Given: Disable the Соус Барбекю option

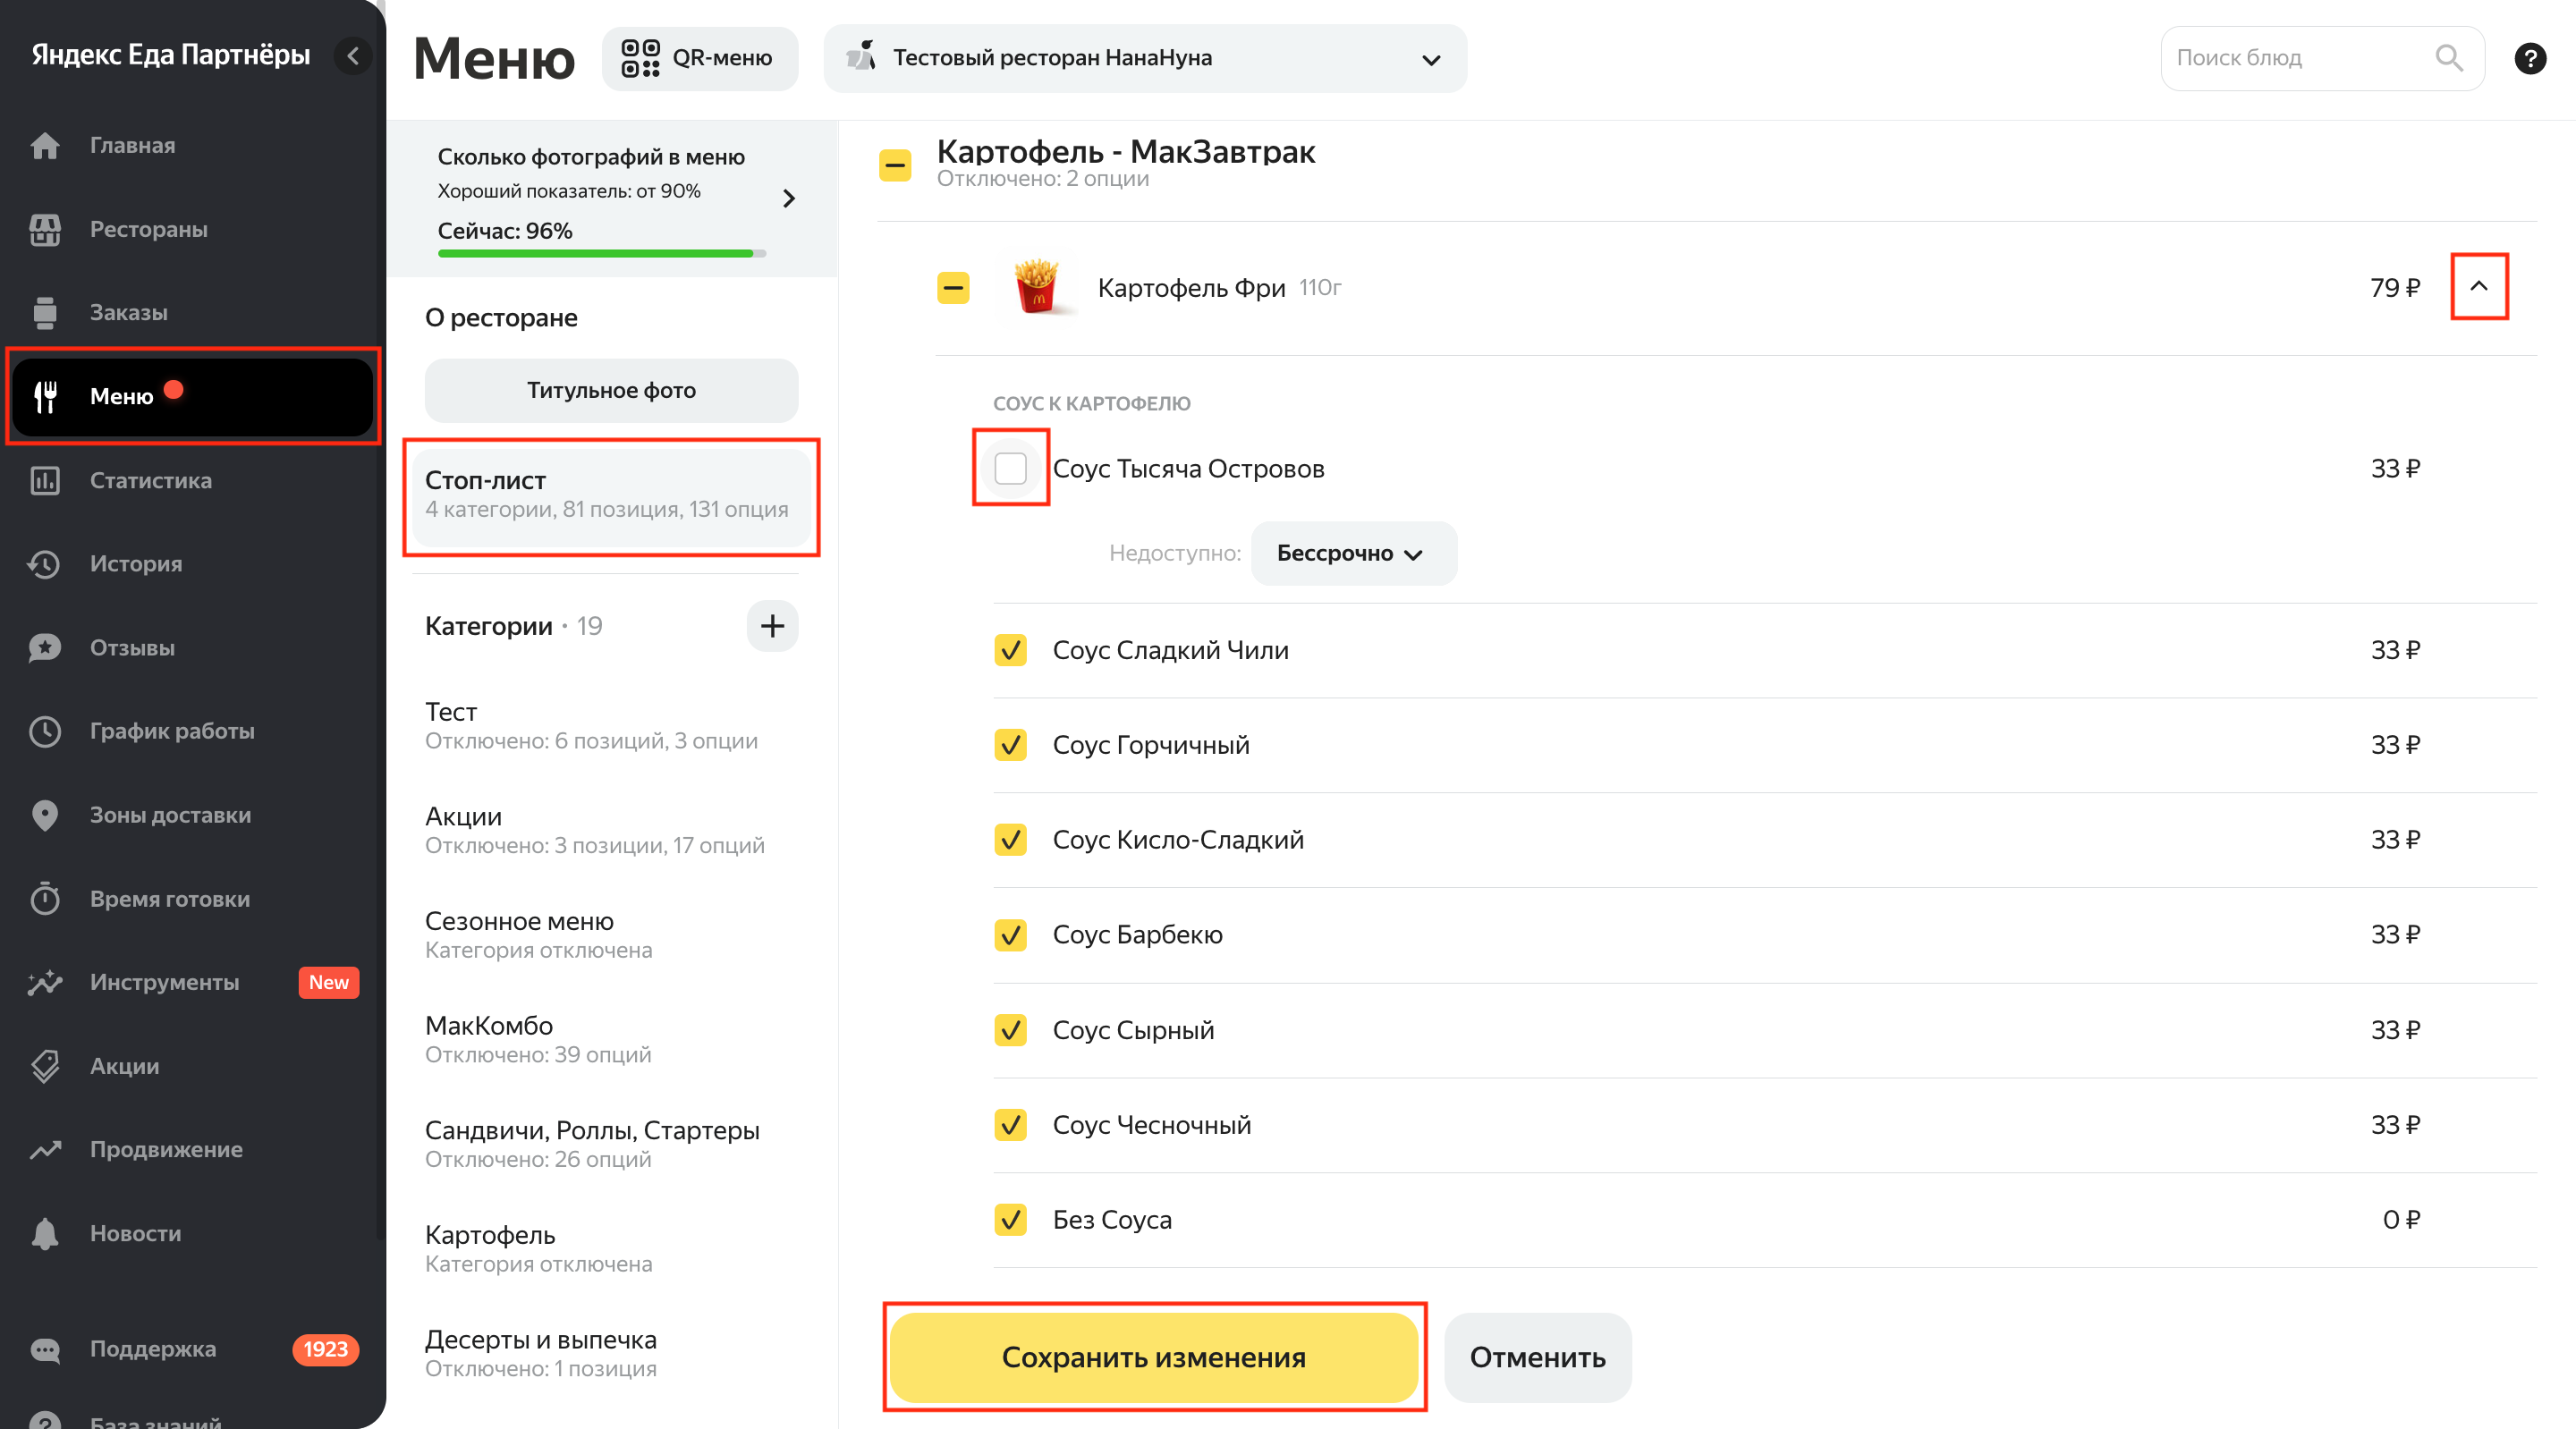Looking at the screenshot, I should point(1010,935).
